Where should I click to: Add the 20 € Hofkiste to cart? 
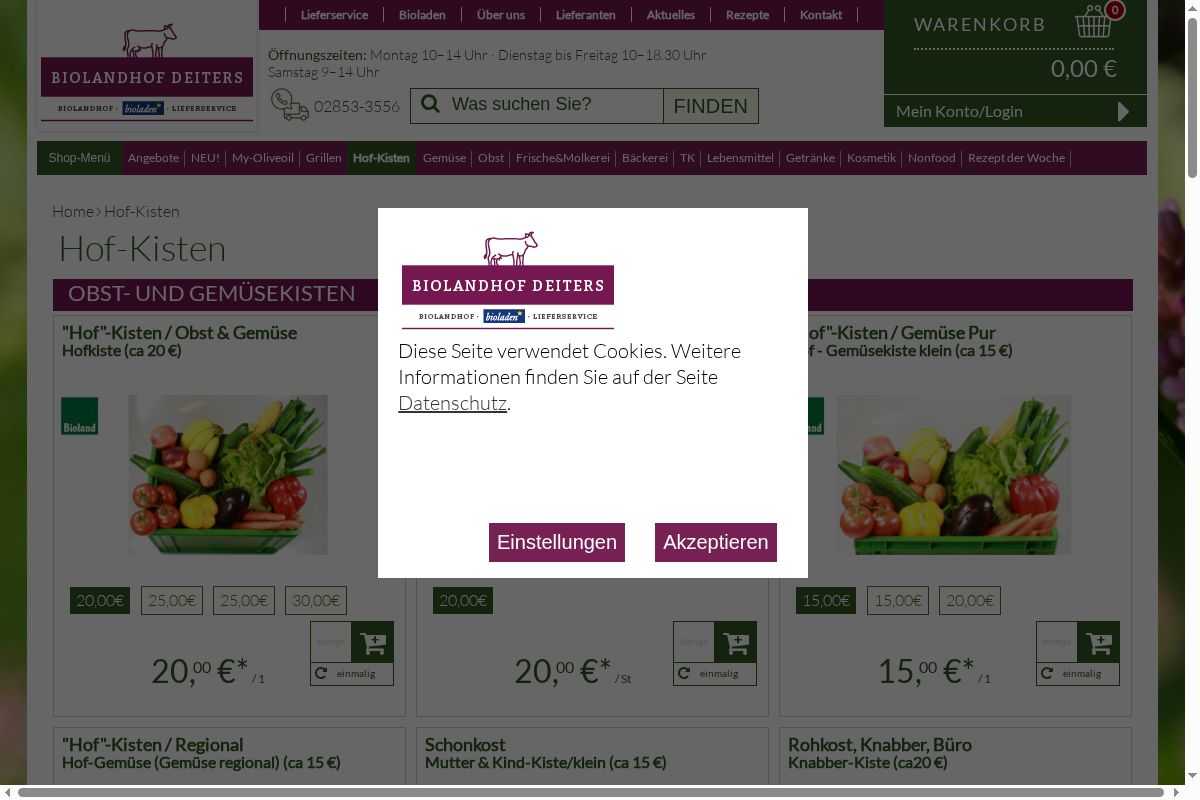(x=372, y=642)
